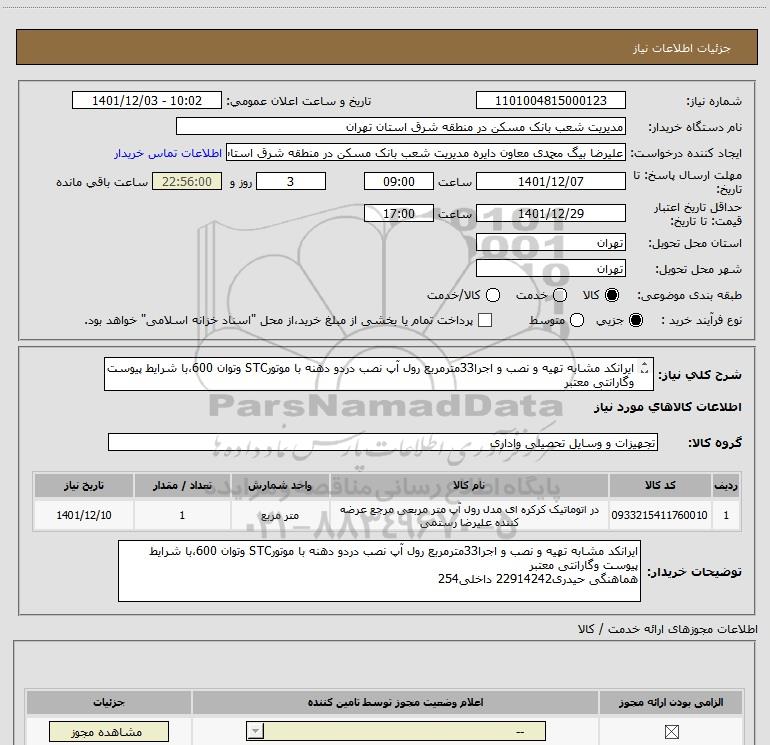Click the announcement date field 1401/12/03 - 10:02

147,100
